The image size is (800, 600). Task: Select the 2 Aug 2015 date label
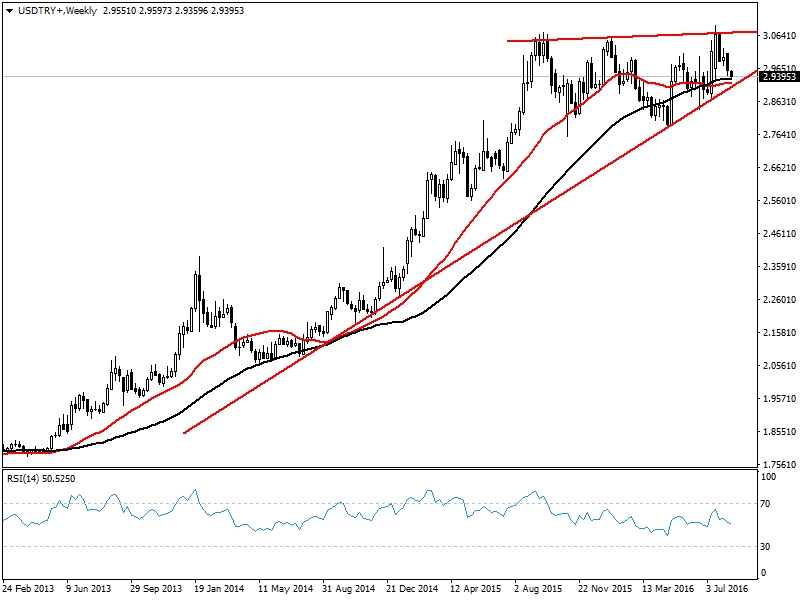[x=538, y=588]
